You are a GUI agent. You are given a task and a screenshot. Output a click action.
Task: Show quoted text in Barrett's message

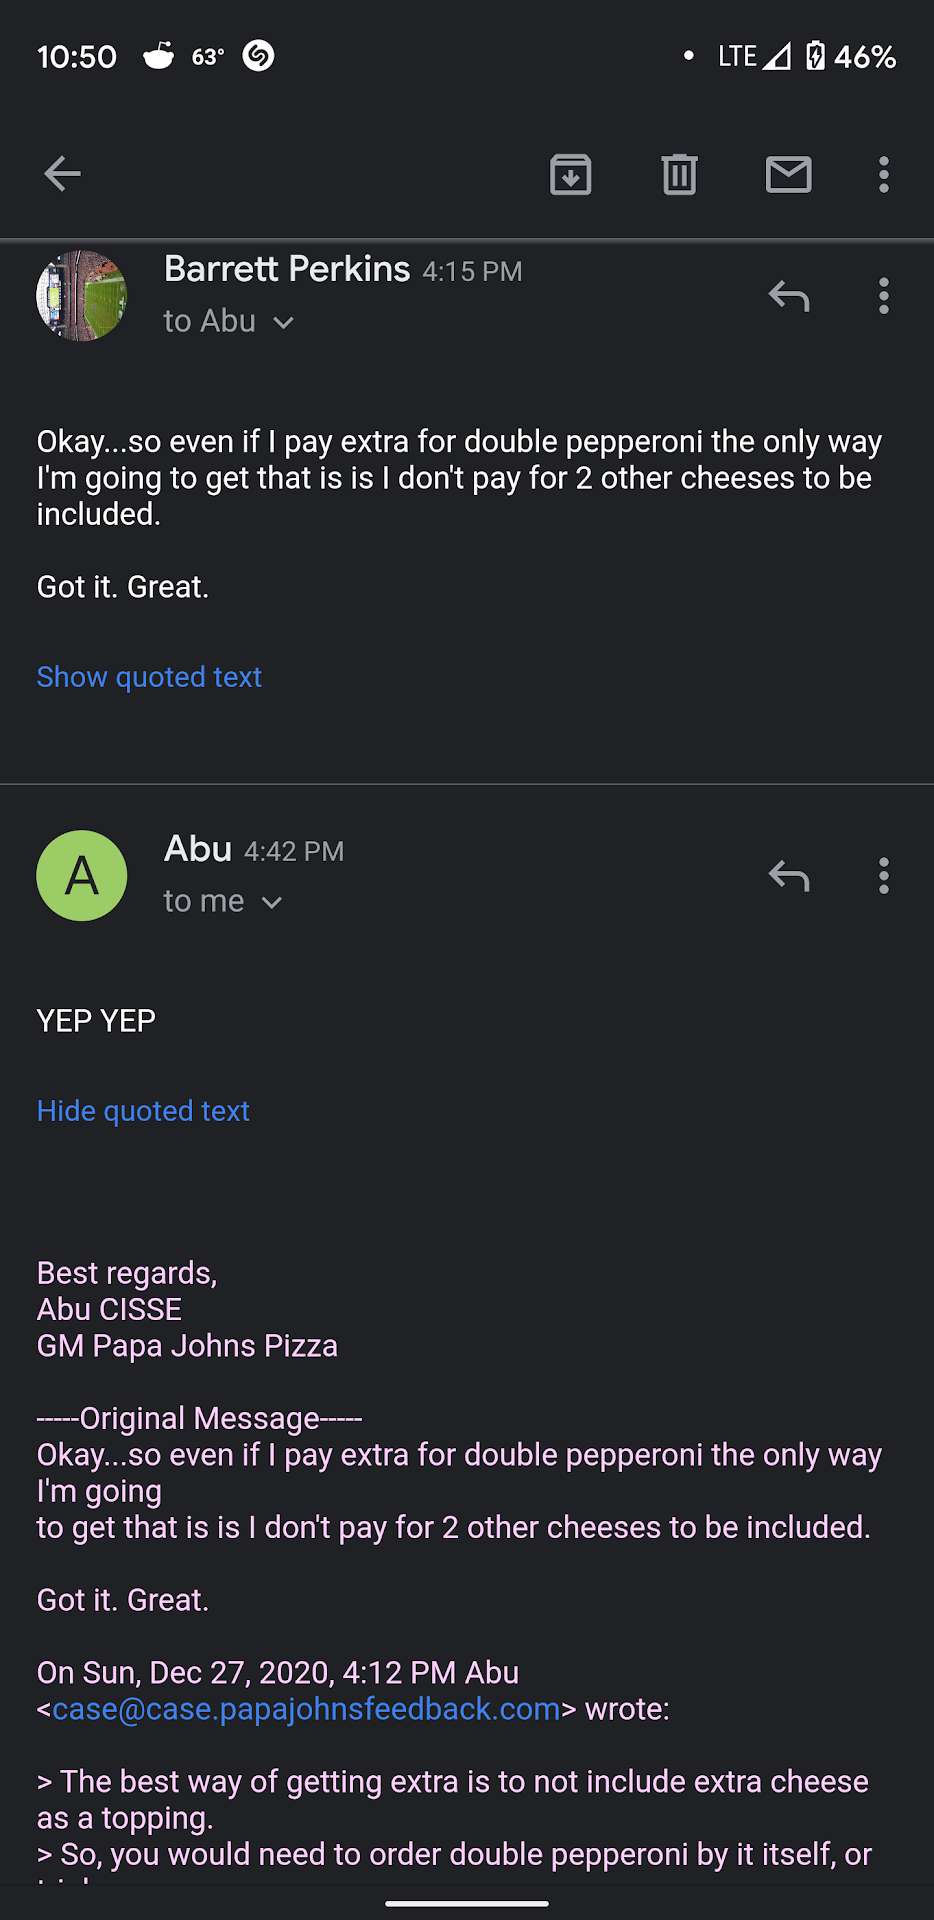tap(149, 677)
